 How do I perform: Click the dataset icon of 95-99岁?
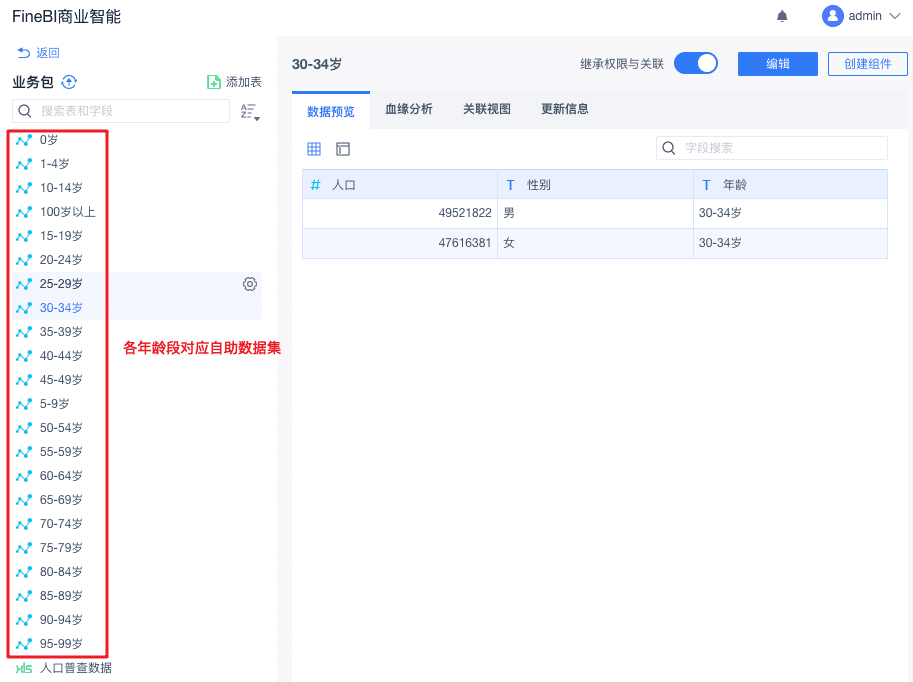(x=24, y=644)
